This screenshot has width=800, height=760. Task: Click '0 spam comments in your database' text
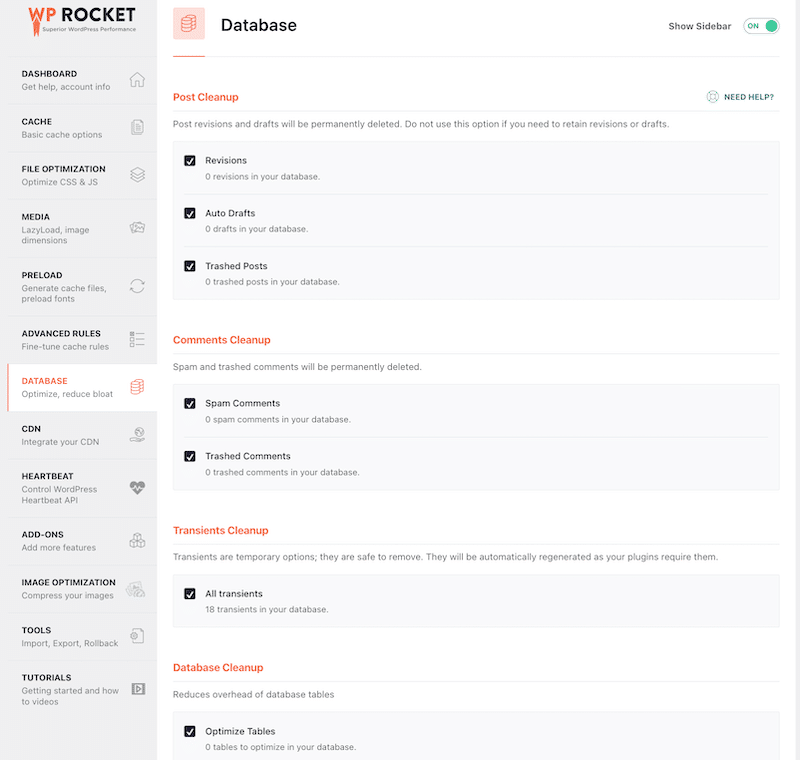[278, 420]
